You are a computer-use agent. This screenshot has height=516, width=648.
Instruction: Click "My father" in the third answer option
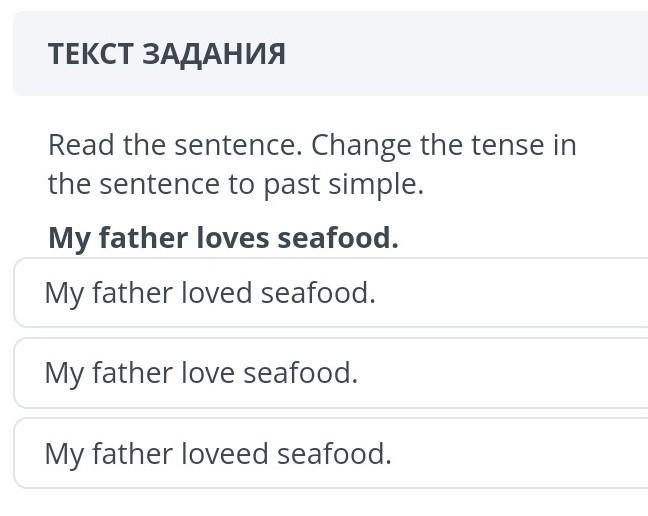(108, 454)
